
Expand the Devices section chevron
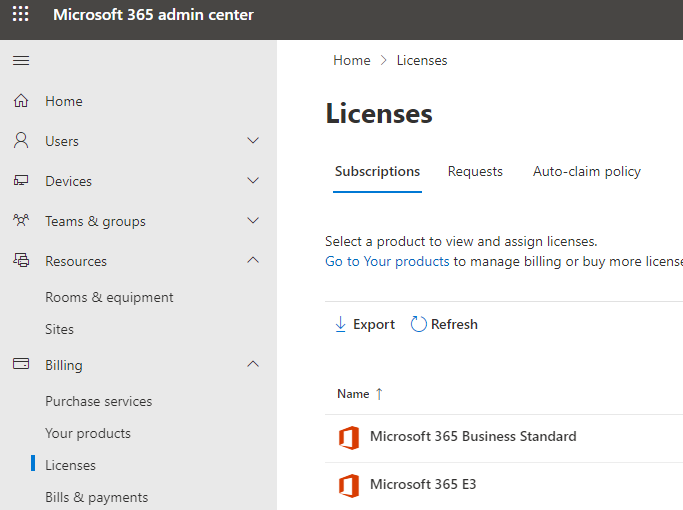pos(253,180)
